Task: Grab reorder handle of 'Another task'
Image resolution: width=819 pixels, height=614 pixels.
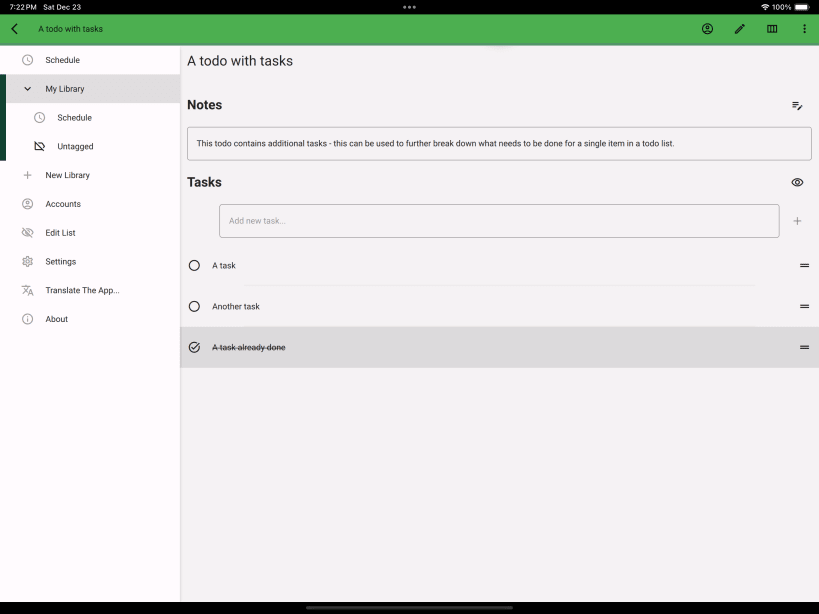Action: (804, 306)
